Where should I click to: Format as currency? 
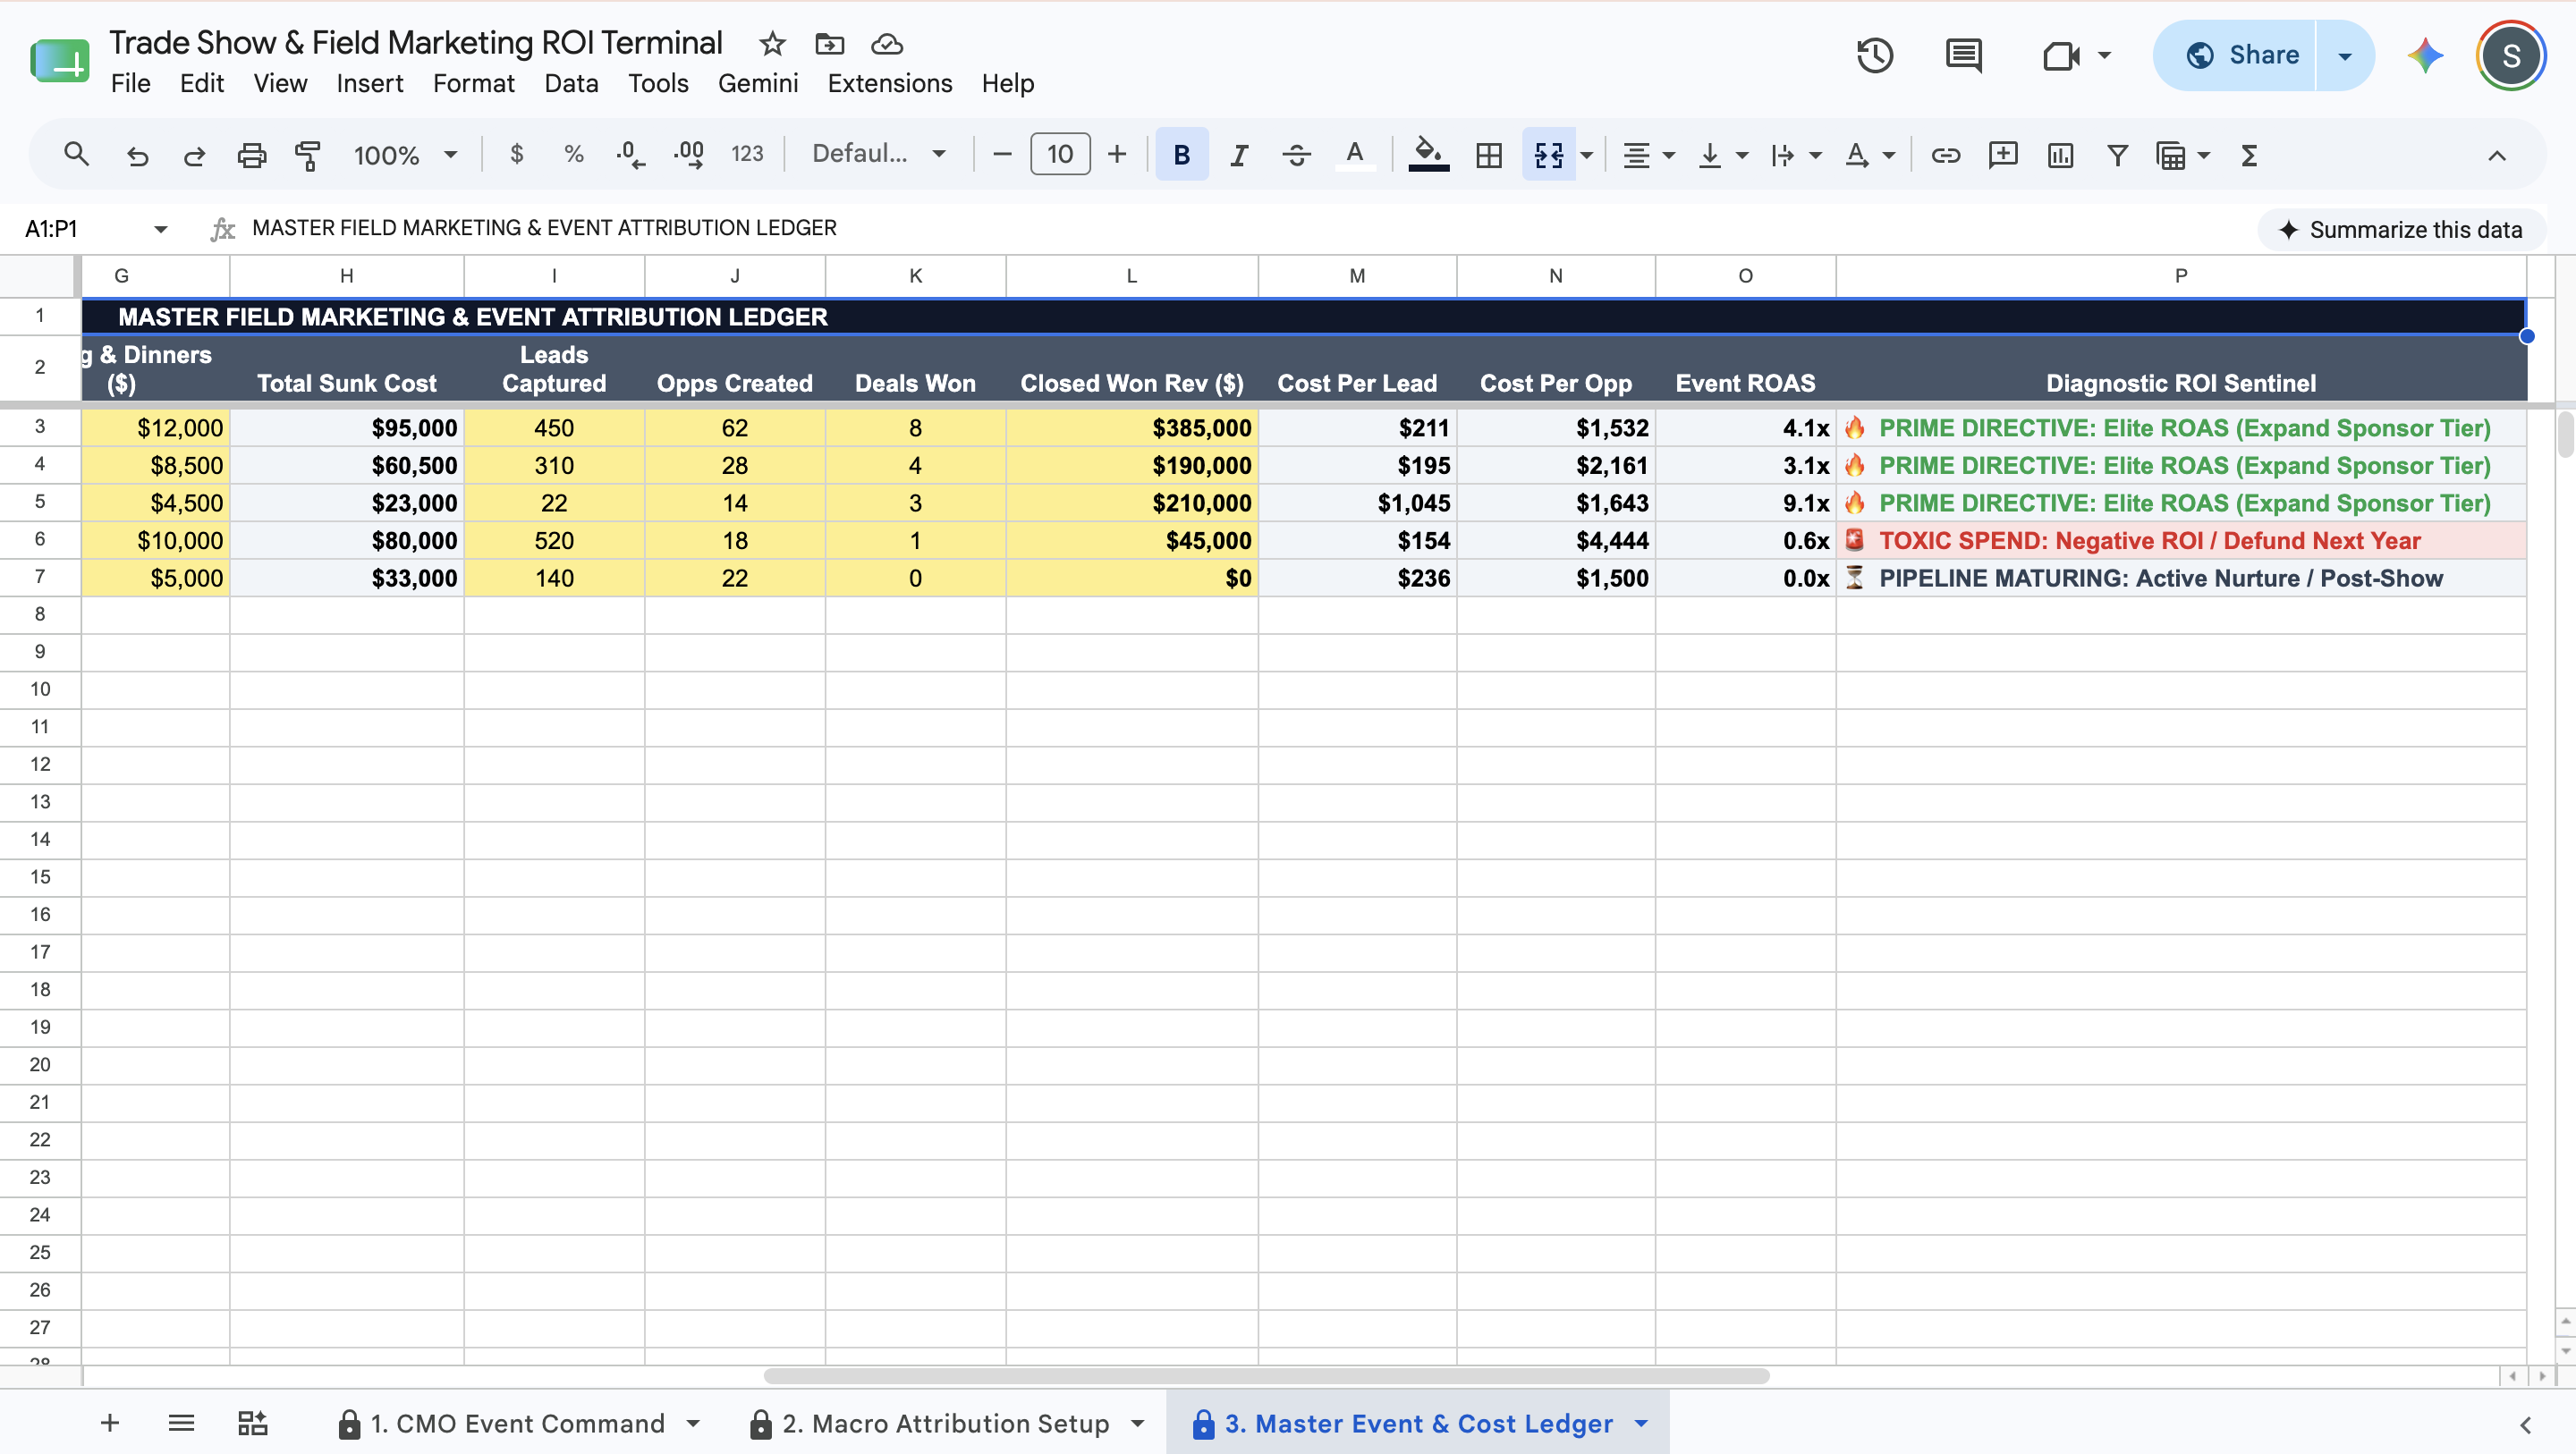tap(516, 154)
